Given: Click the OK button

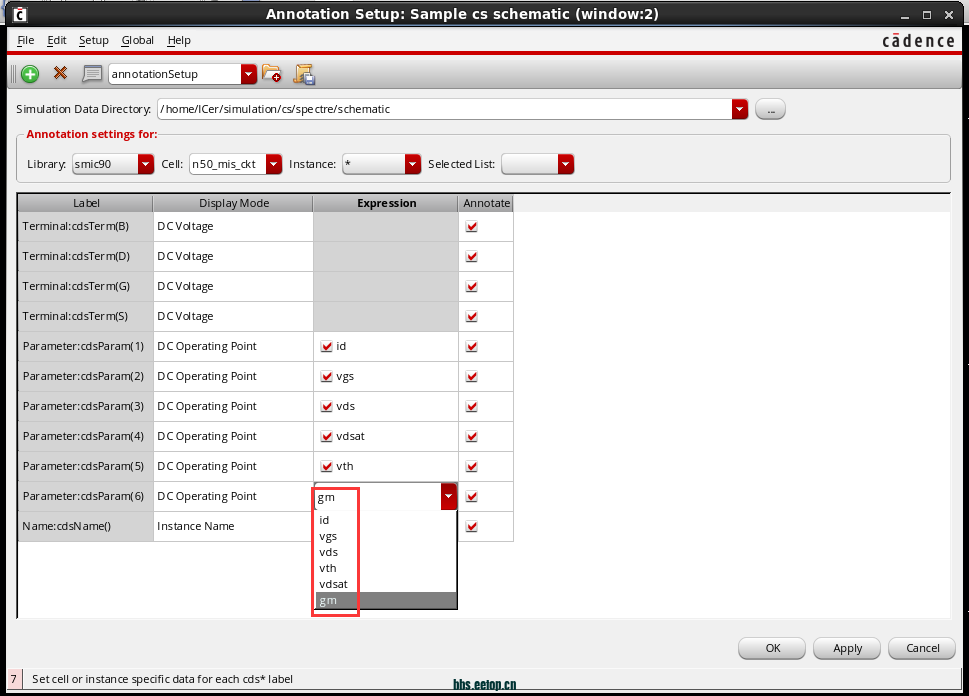Looking at the screenshot, I should click(772, 648).
